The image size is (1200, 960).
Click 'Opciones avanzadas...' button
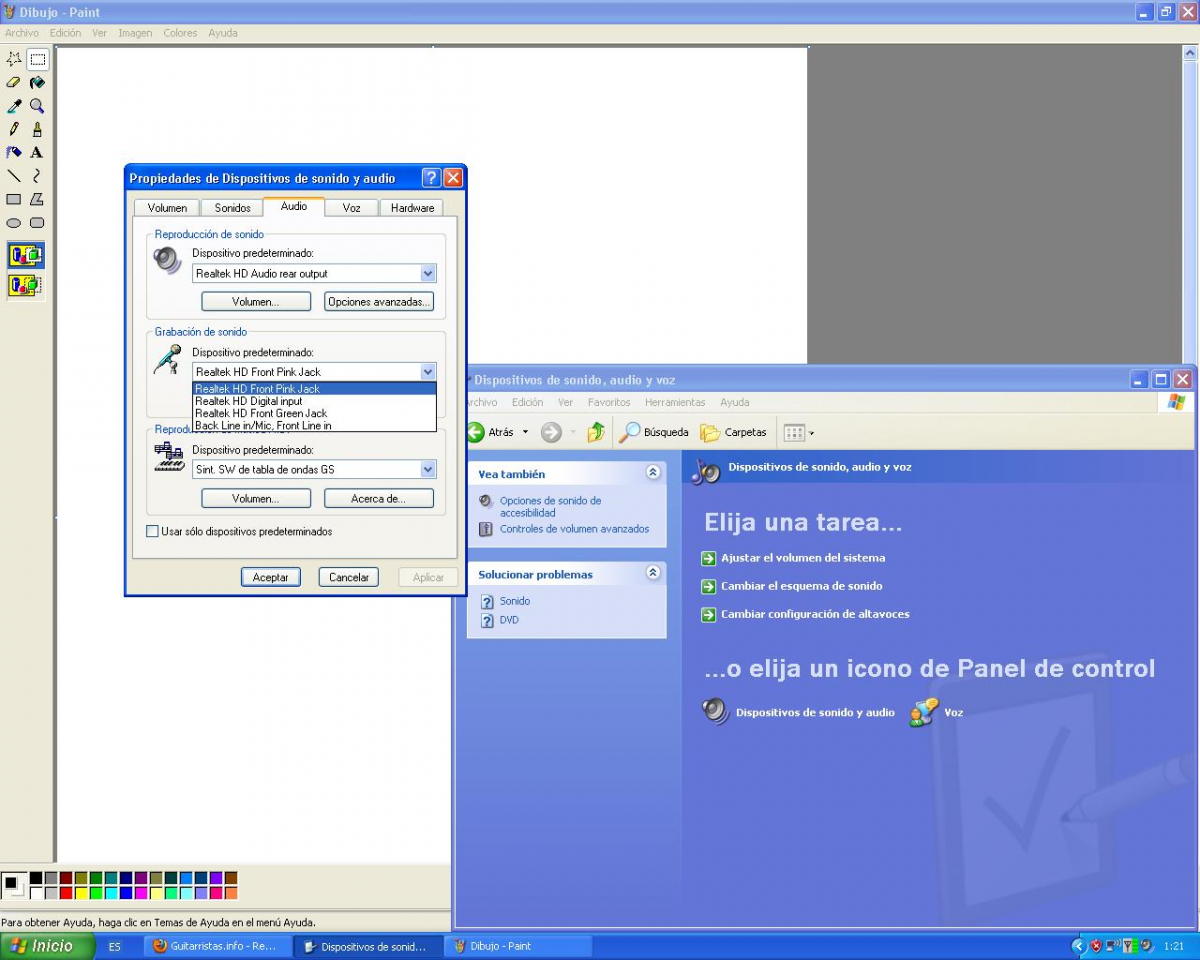coord(379,301)
